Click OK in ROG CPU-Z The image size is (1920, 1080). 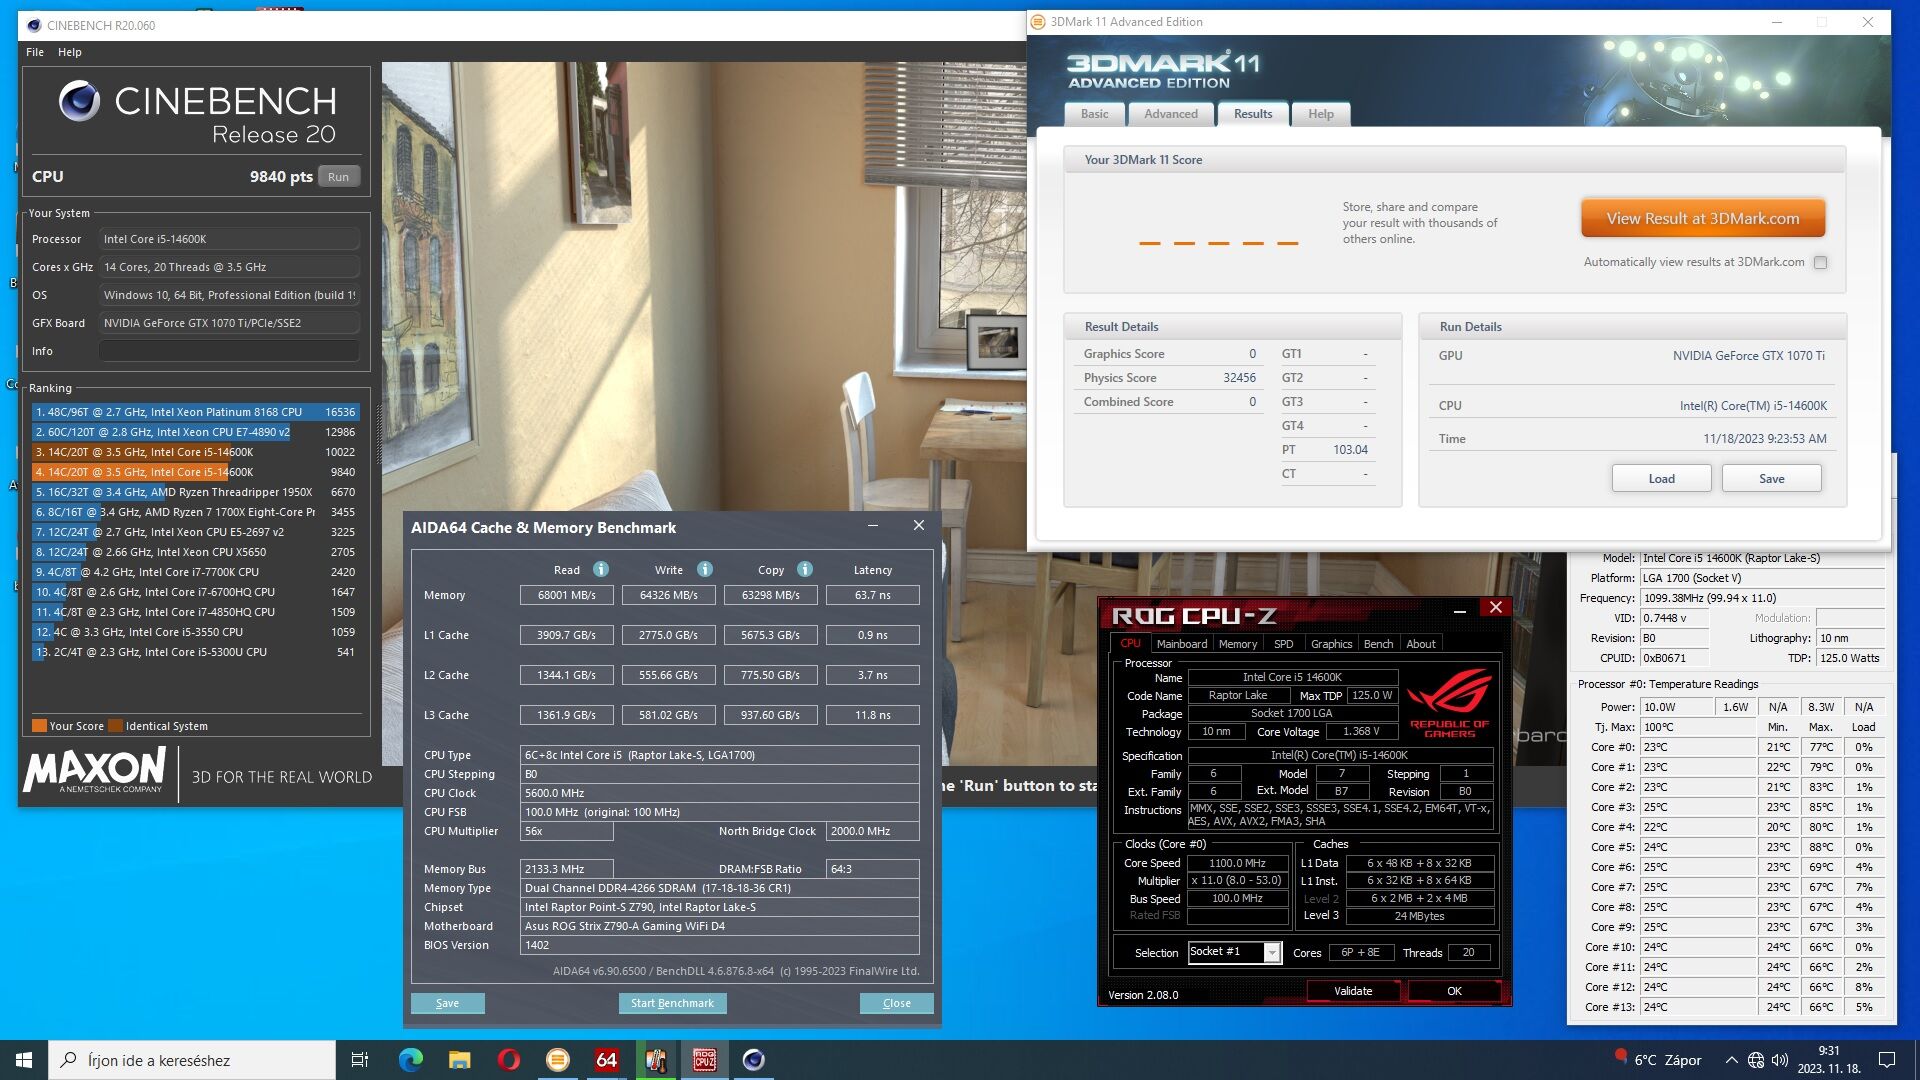pyautogui.click(x=1454, y=991)
